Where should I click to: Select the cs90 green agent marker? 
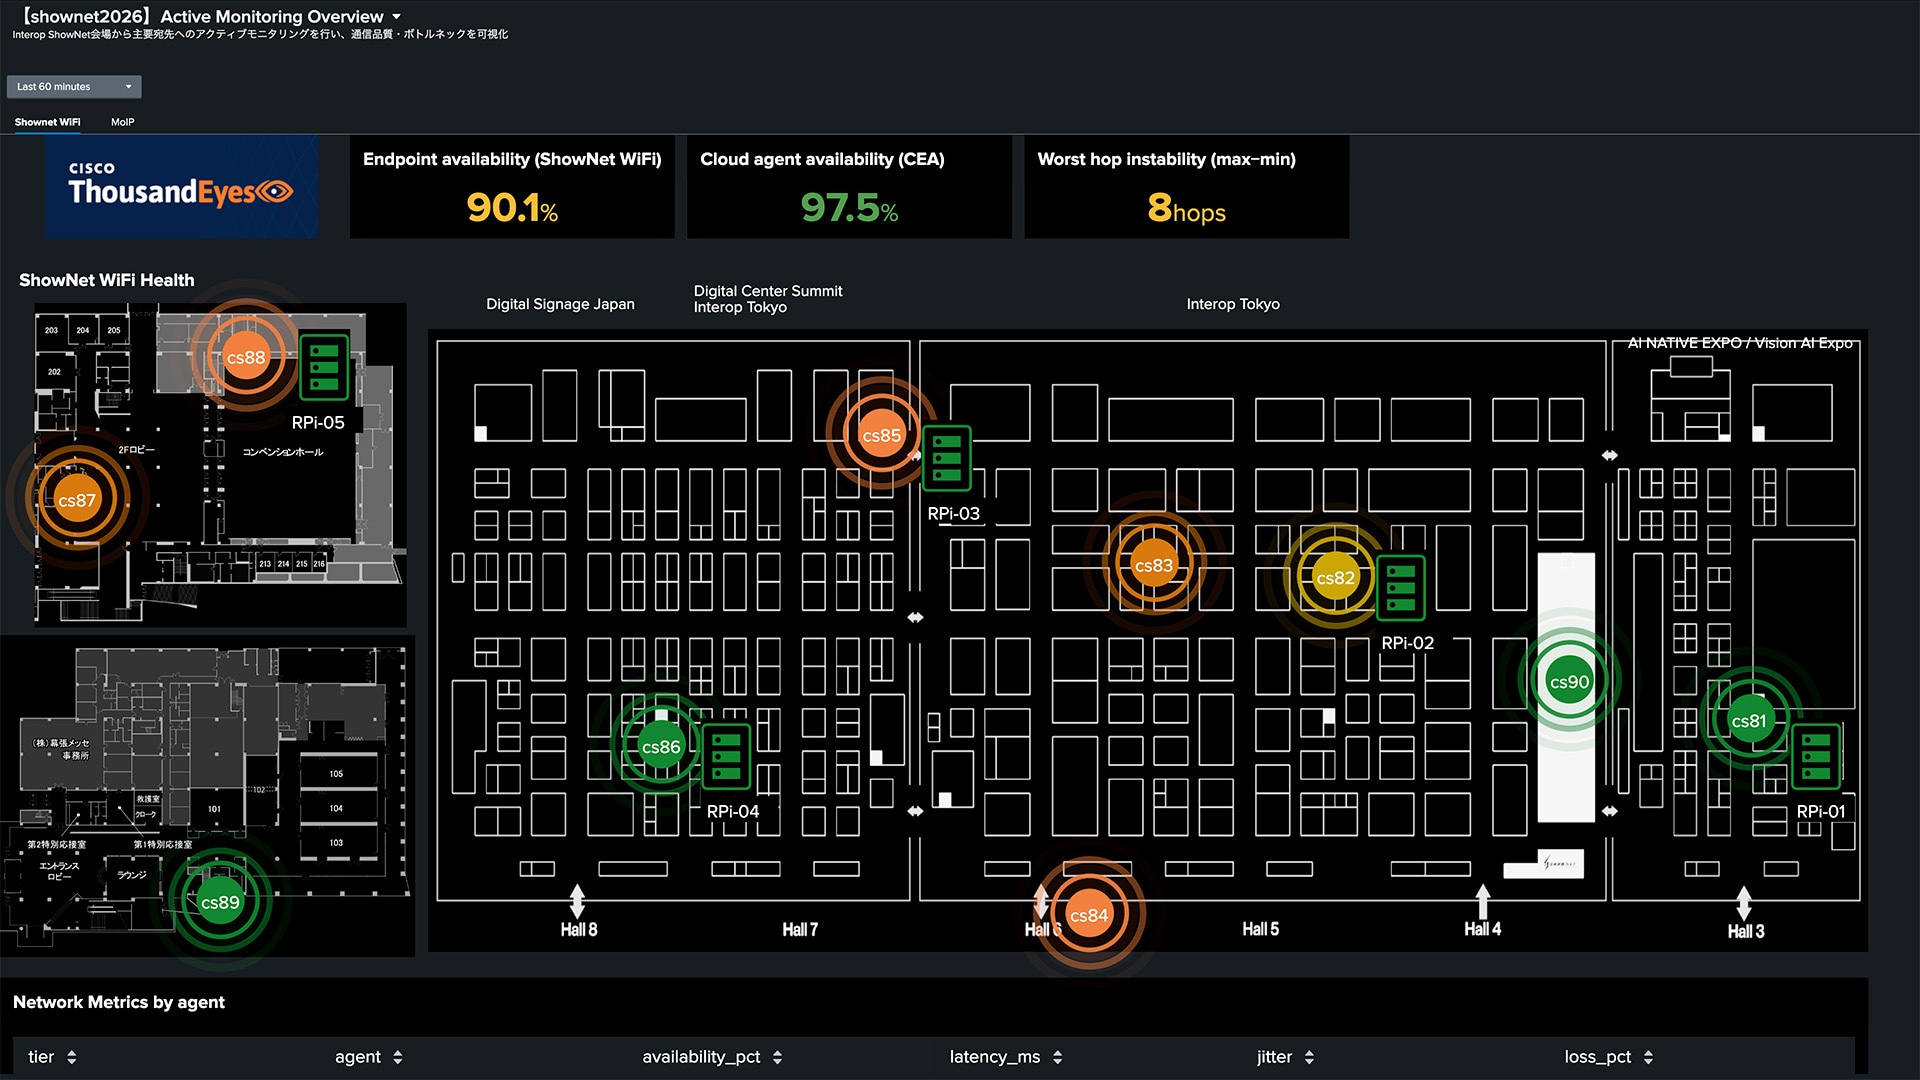point(1569,681)
